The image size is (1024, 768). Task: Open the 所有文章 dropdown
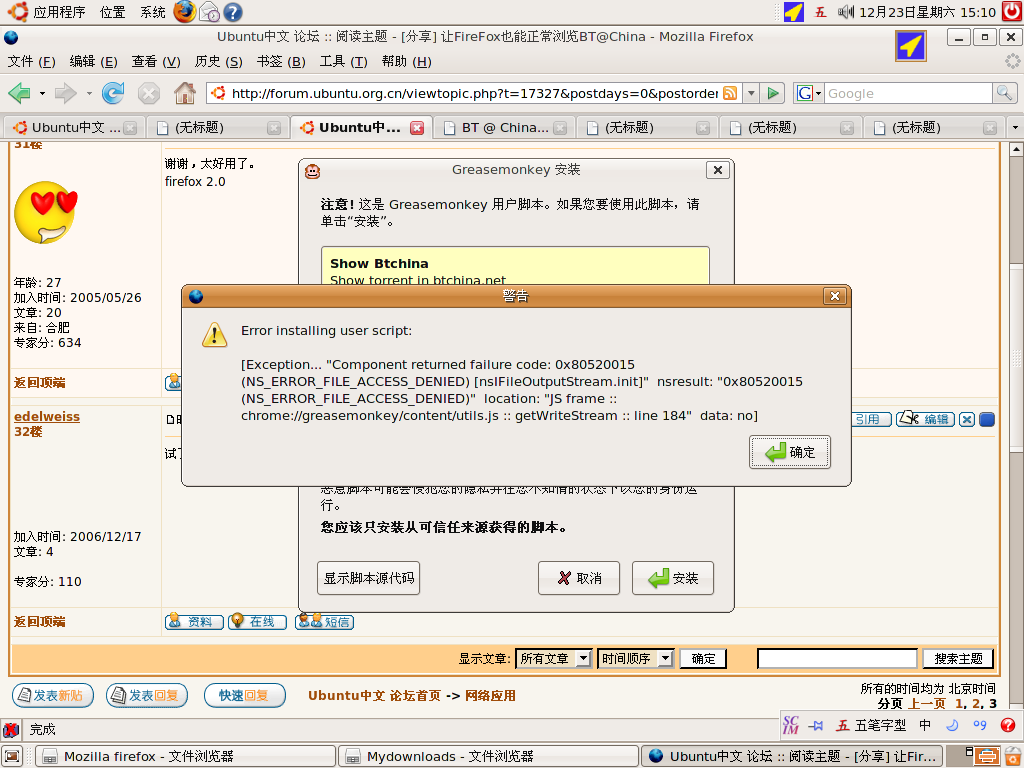click(554, 658)
